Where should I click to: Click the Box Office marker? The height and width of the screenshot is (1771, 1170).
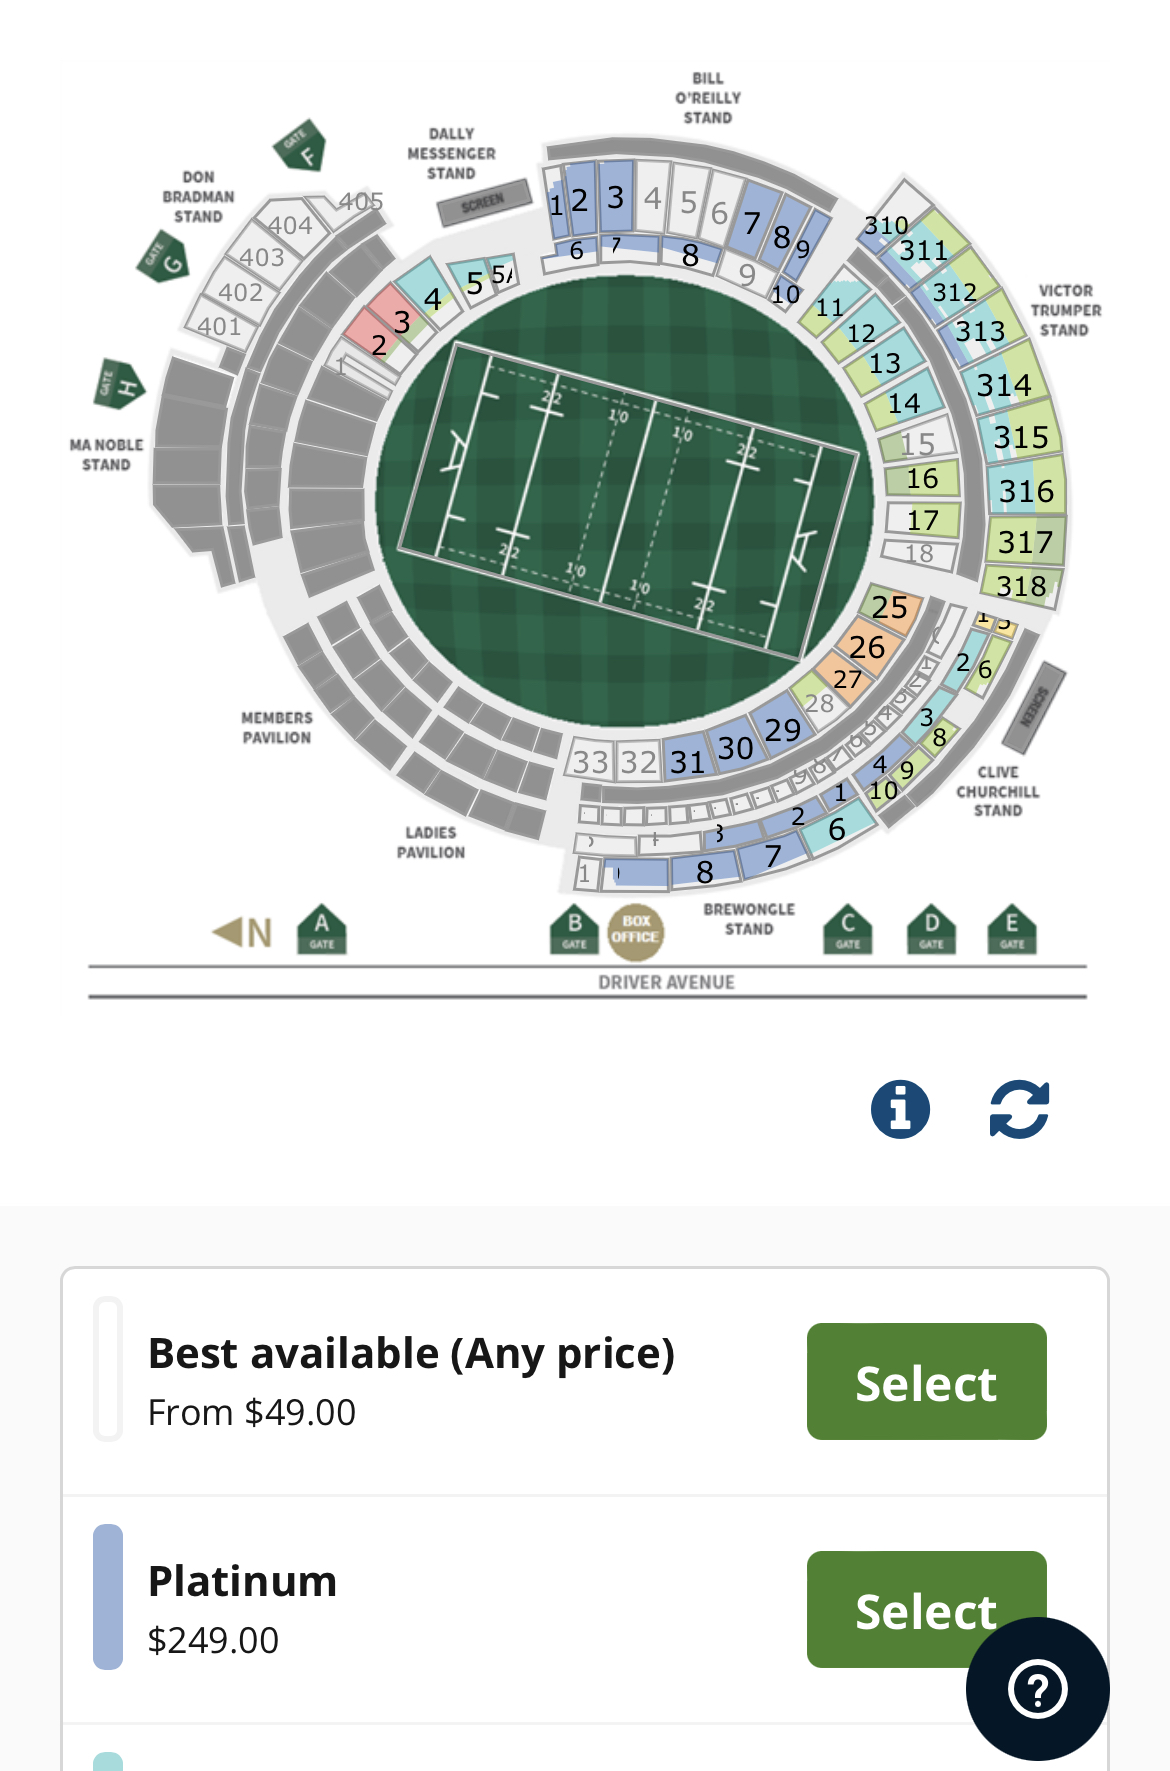click(636, 929)
